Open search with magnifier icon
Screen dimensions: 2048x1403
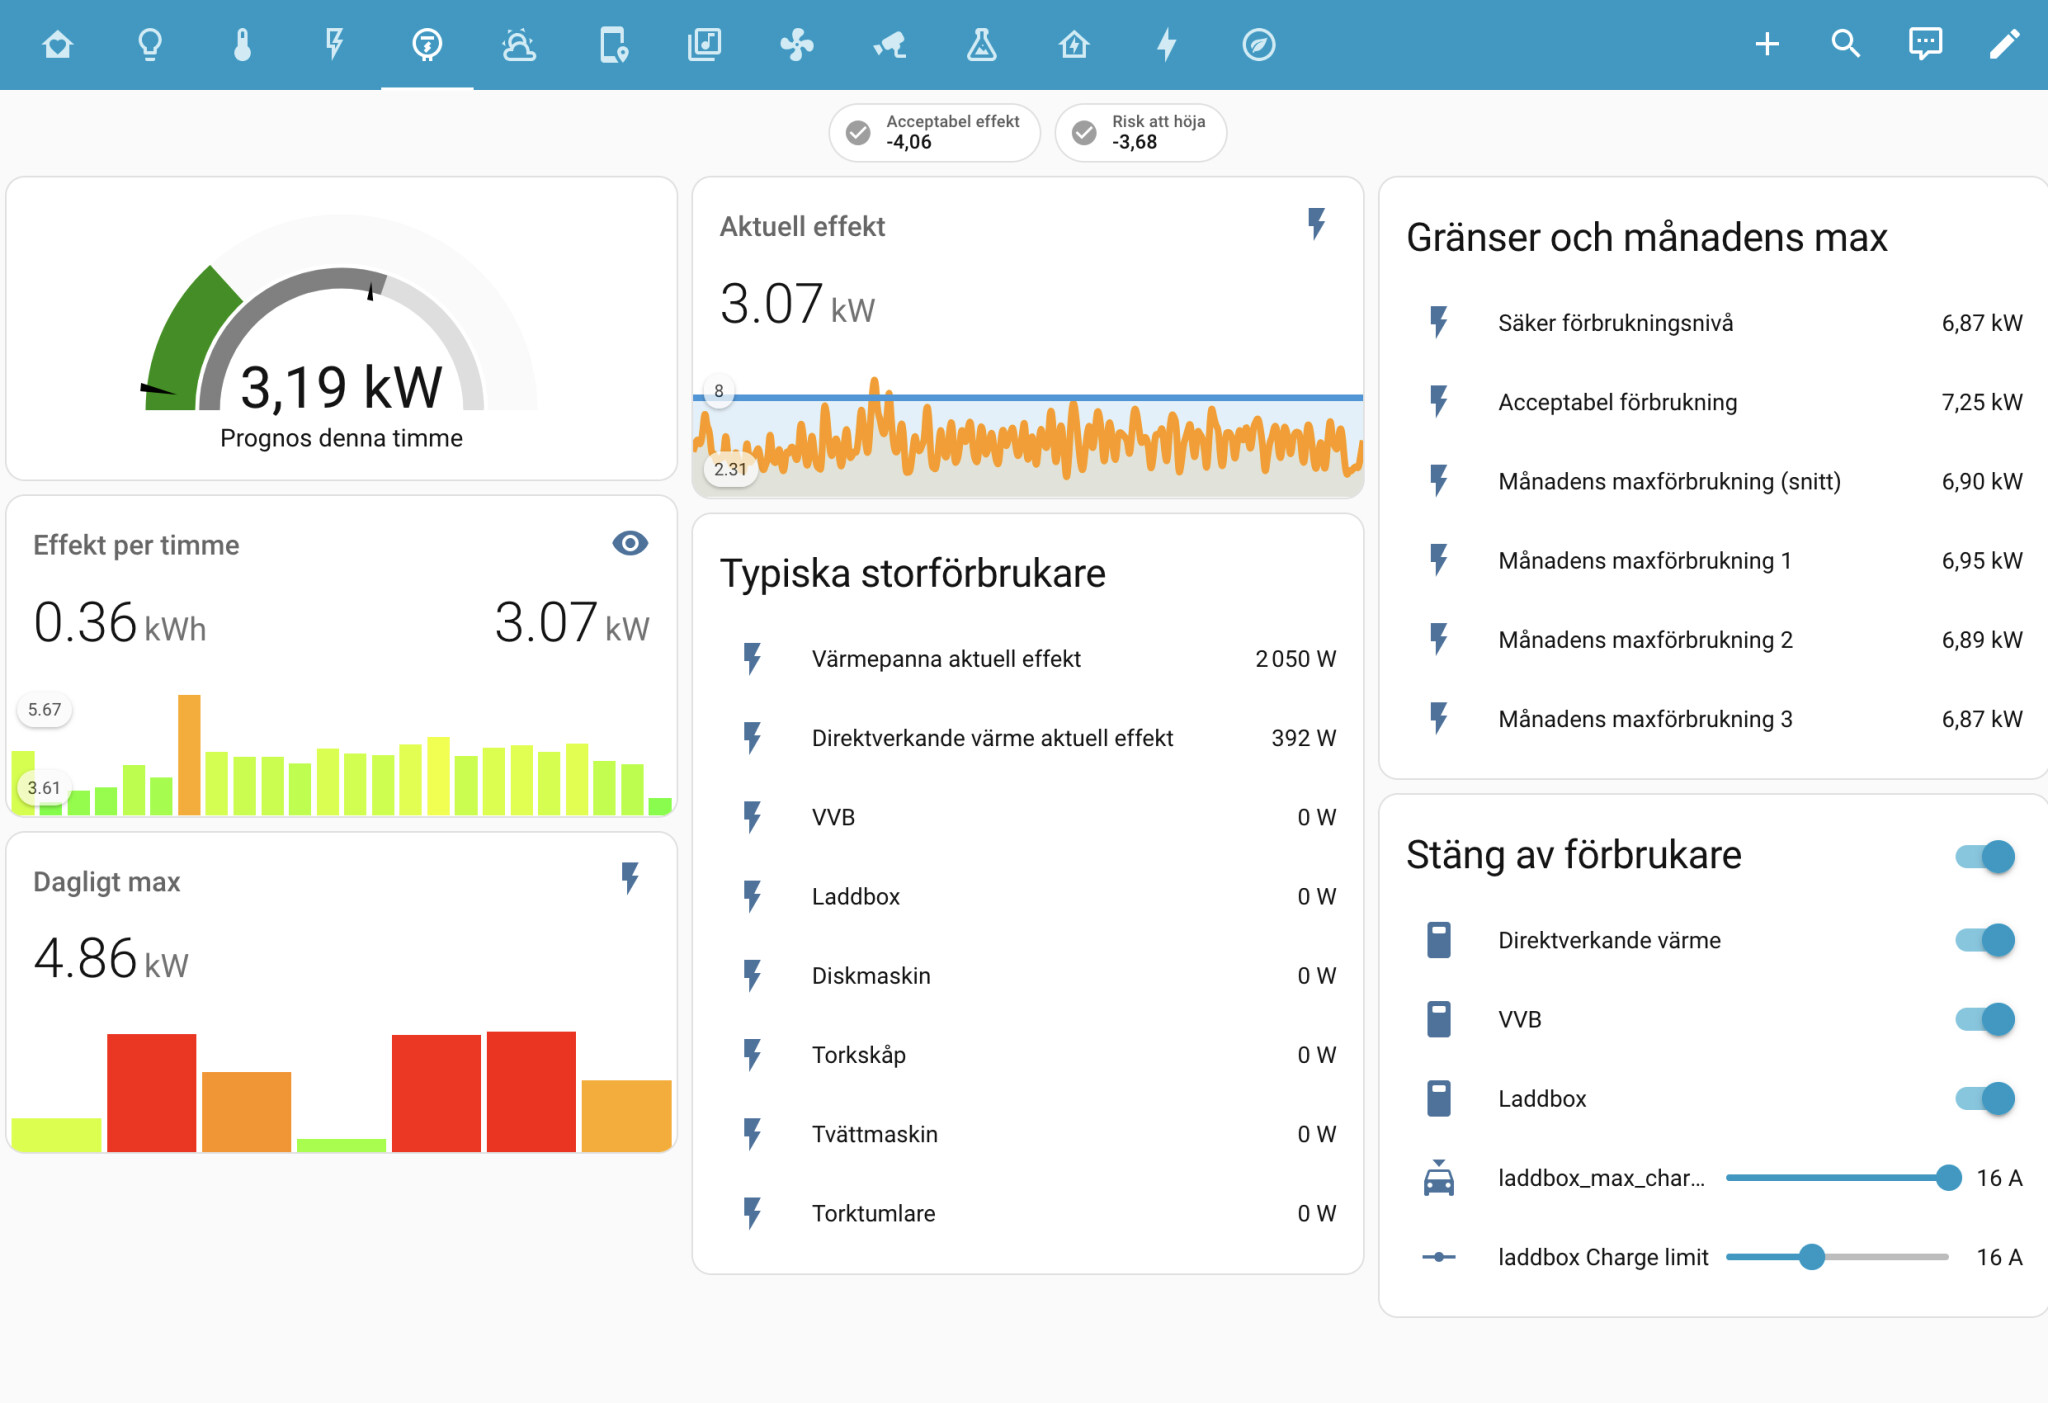[x=1845, y=44]
